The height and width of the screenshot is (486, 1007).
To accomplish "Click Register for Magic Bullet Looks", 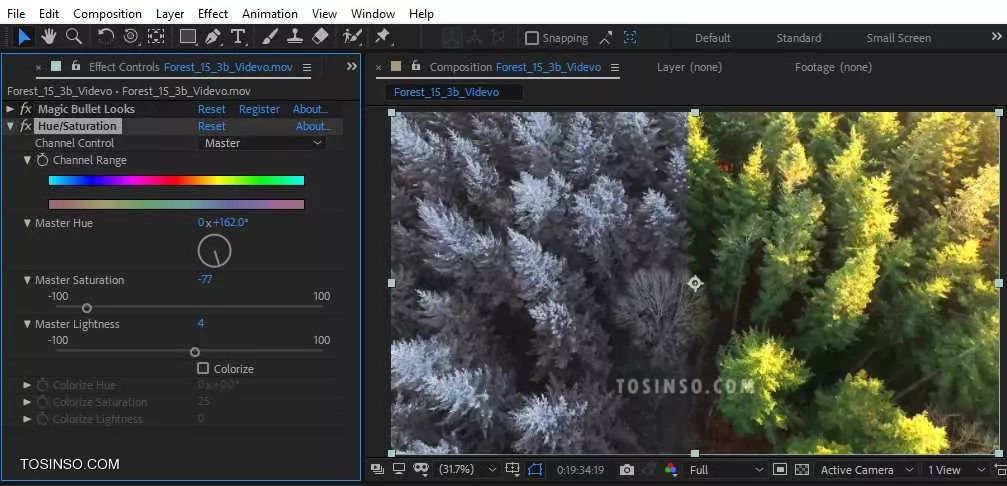I will coord(259,109).
